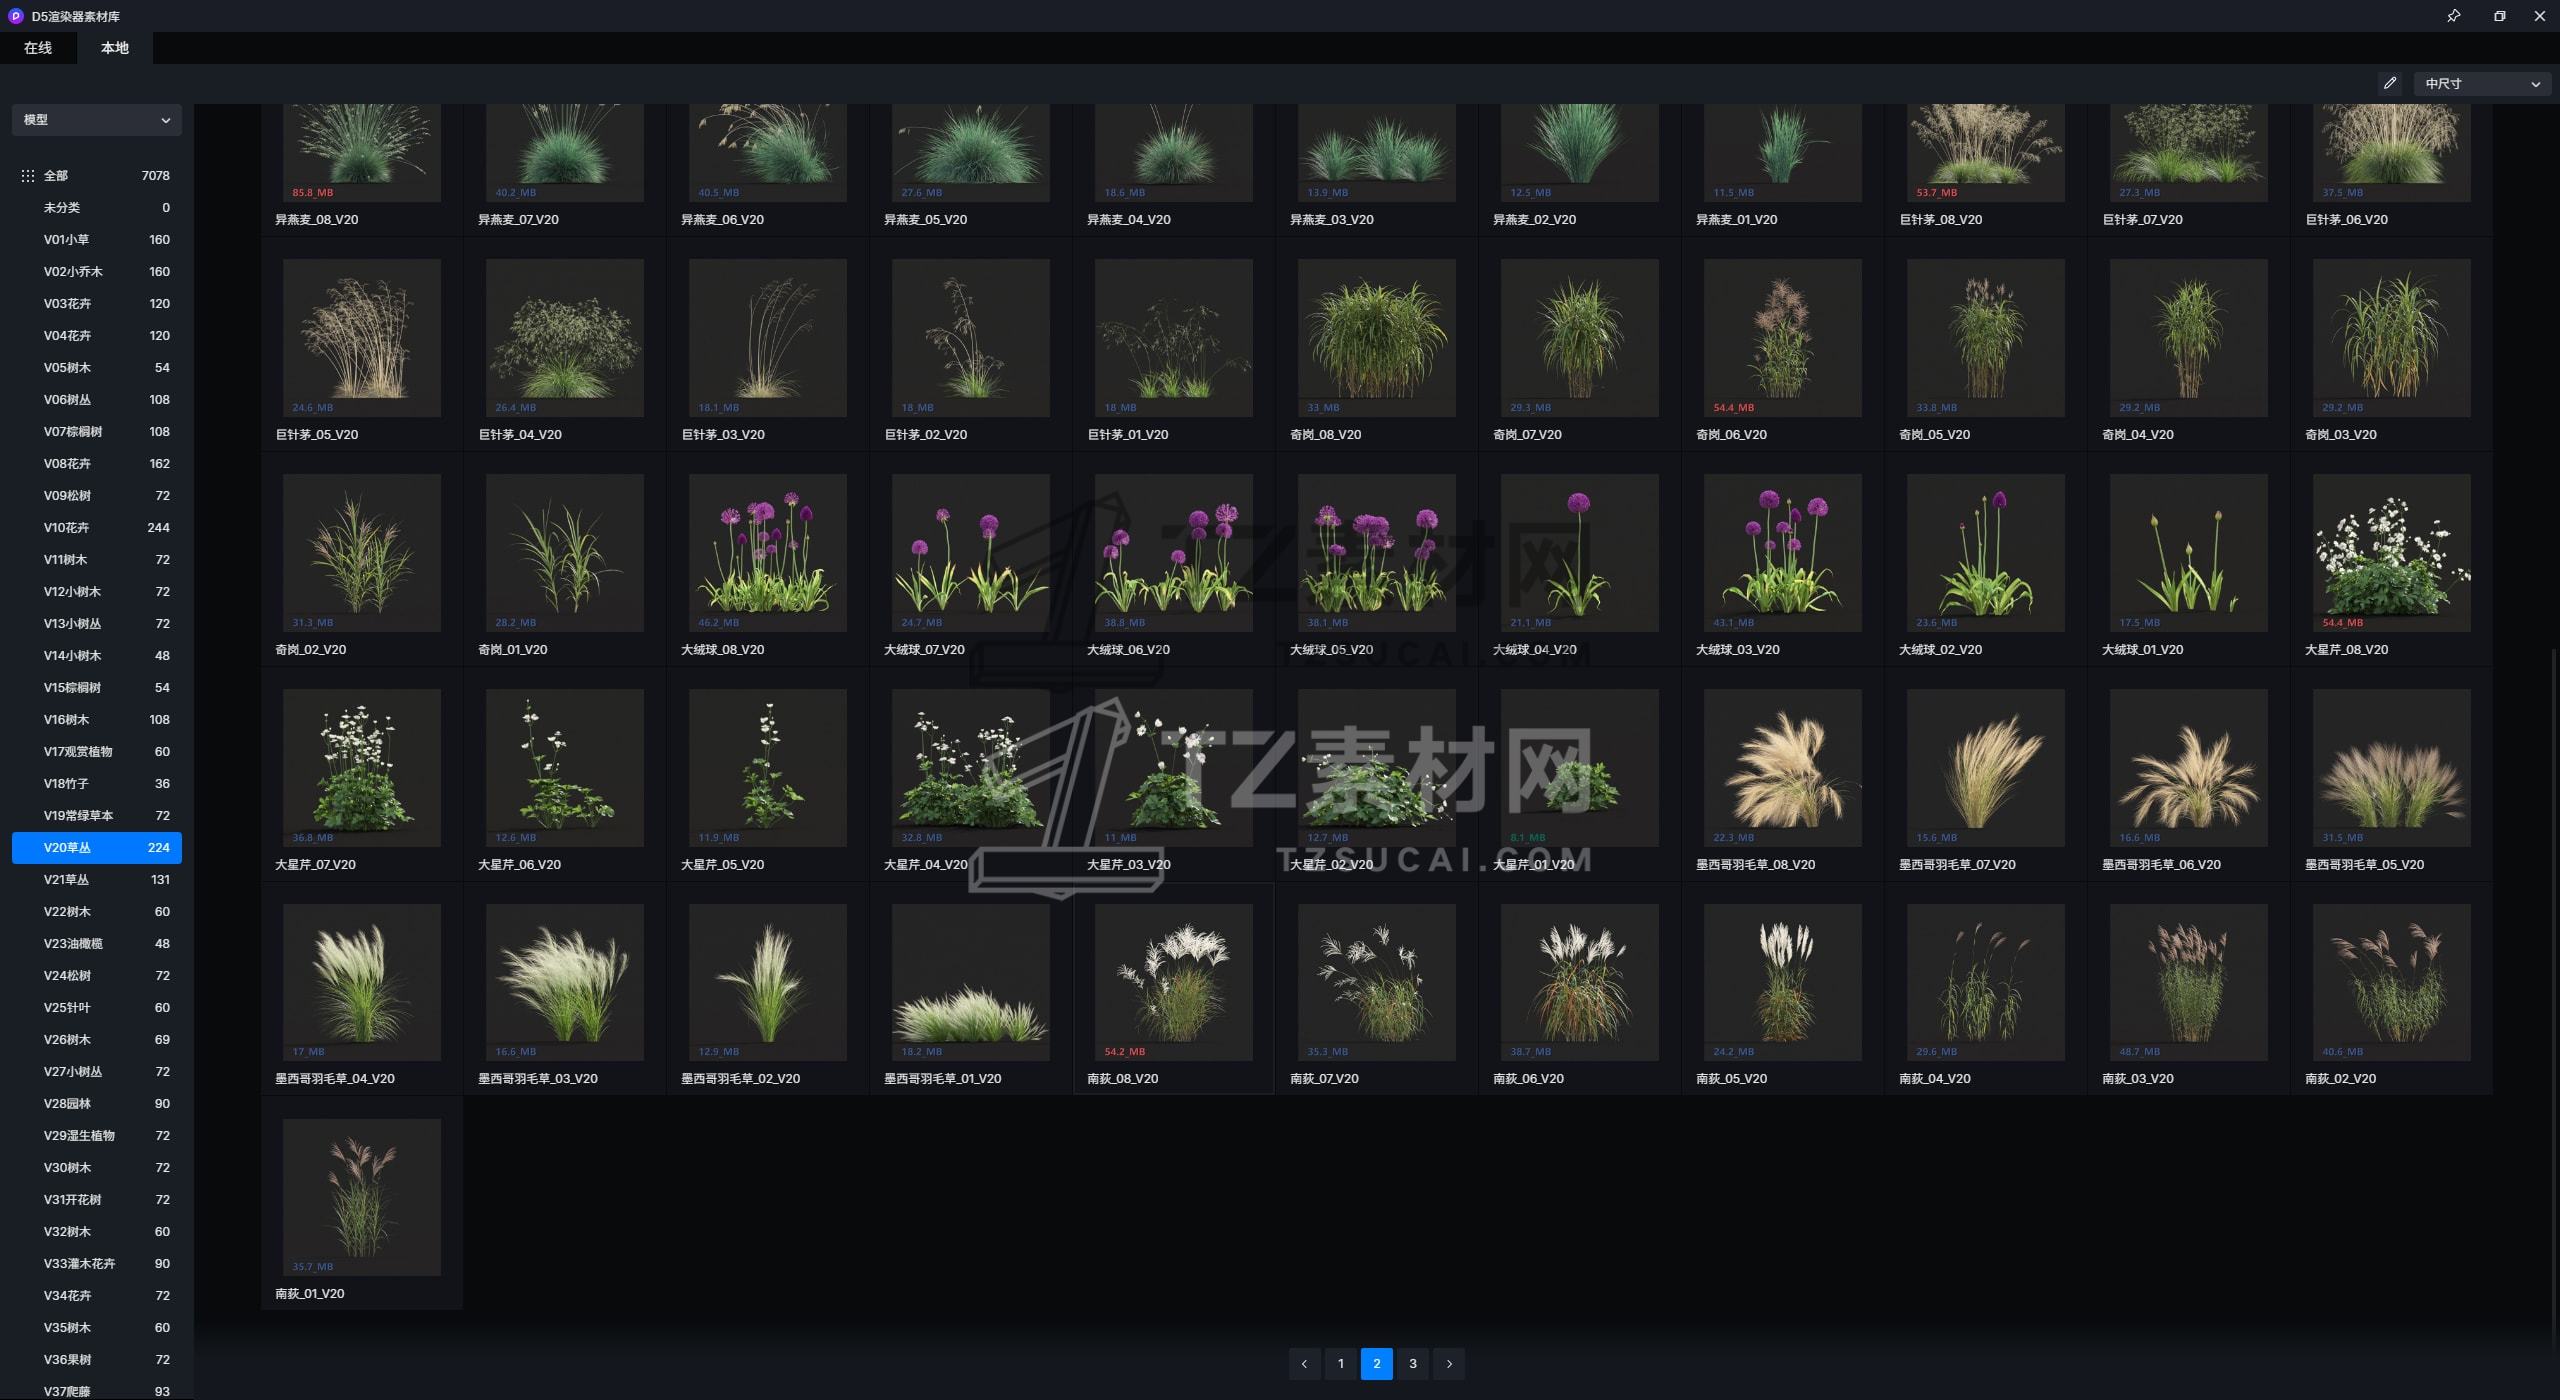The image size is (2560, 1400).
Task: Switch to the 在线 tab
Action: click(x=38, y=48)
